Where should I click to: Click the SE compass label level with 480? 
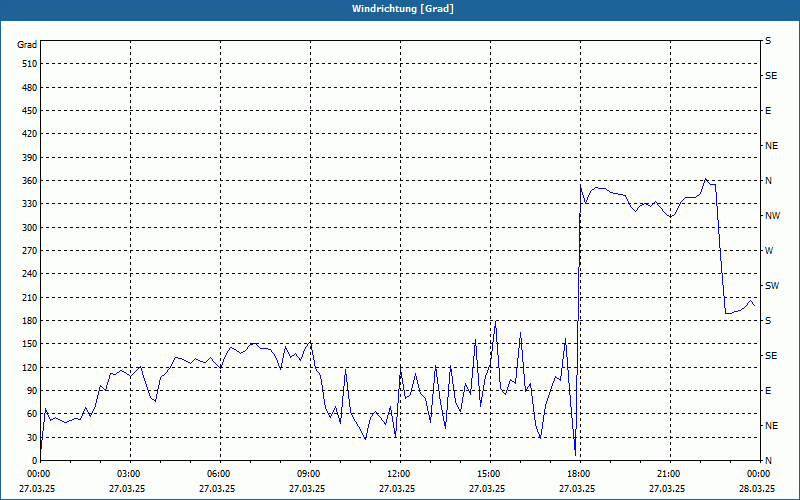click(x=771, y=76)
